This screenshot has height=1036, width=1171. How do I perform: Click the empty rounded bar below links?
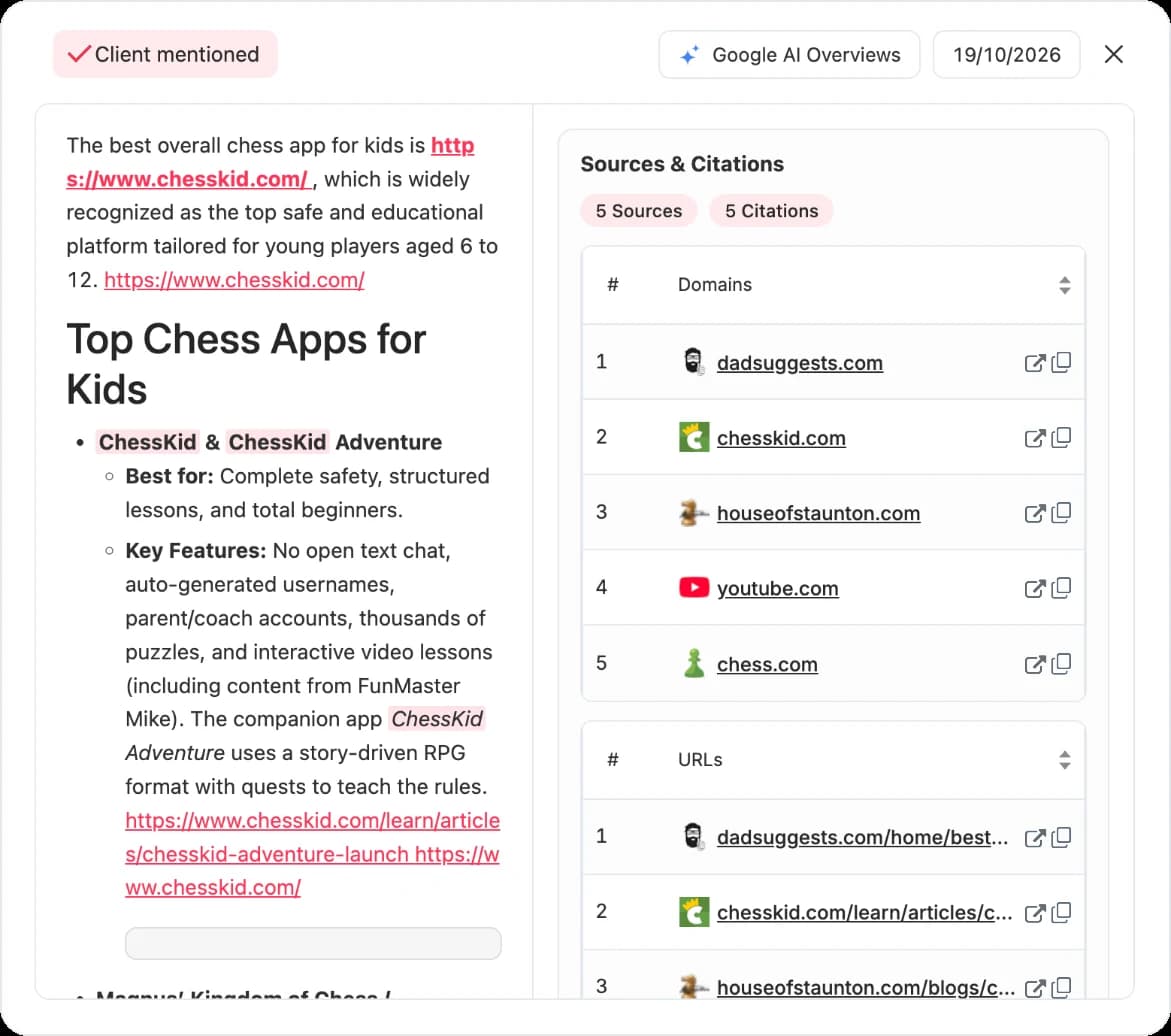313,943
